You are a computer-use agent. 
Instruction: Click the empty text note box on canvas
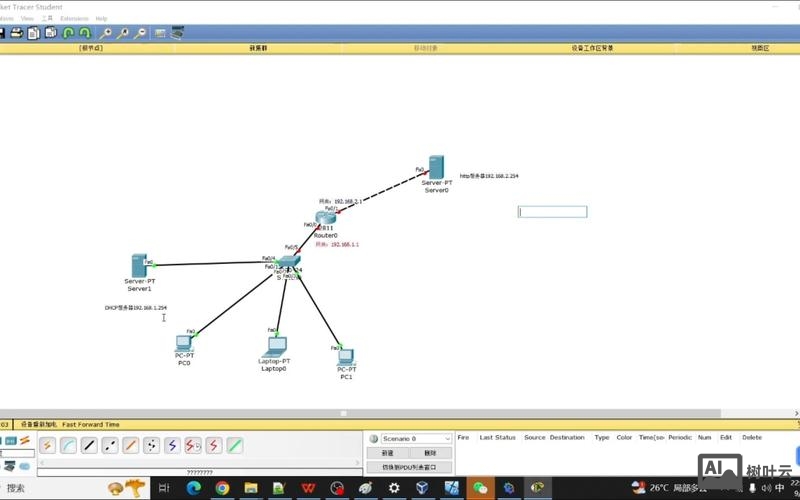click(552, 212)
